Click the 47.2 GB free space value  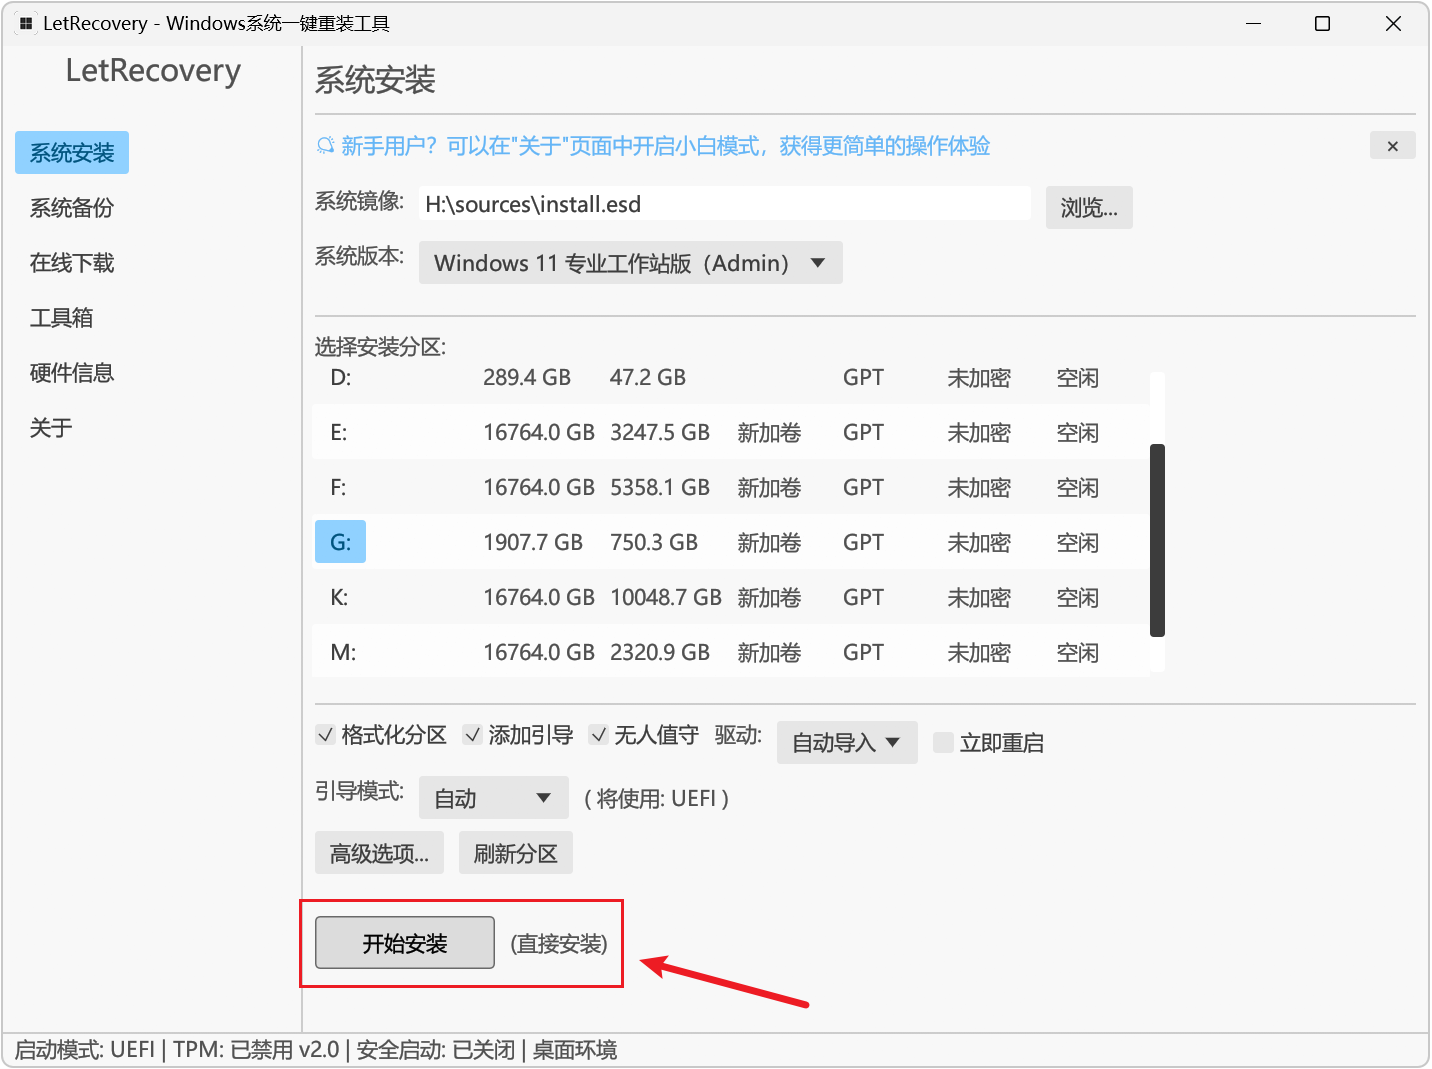(x=648, y=377)
